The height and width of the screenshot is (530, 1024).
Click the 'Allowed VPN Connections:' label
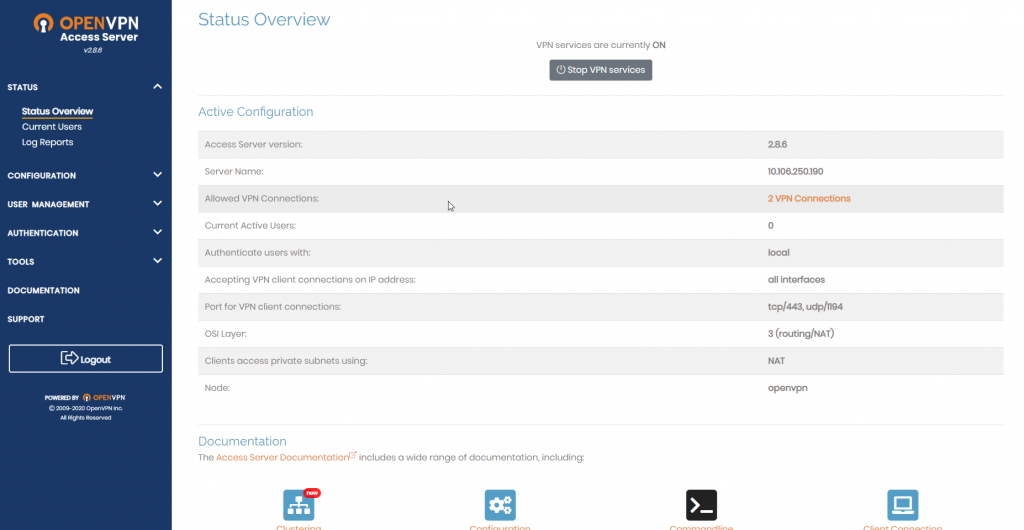(262, 198)
